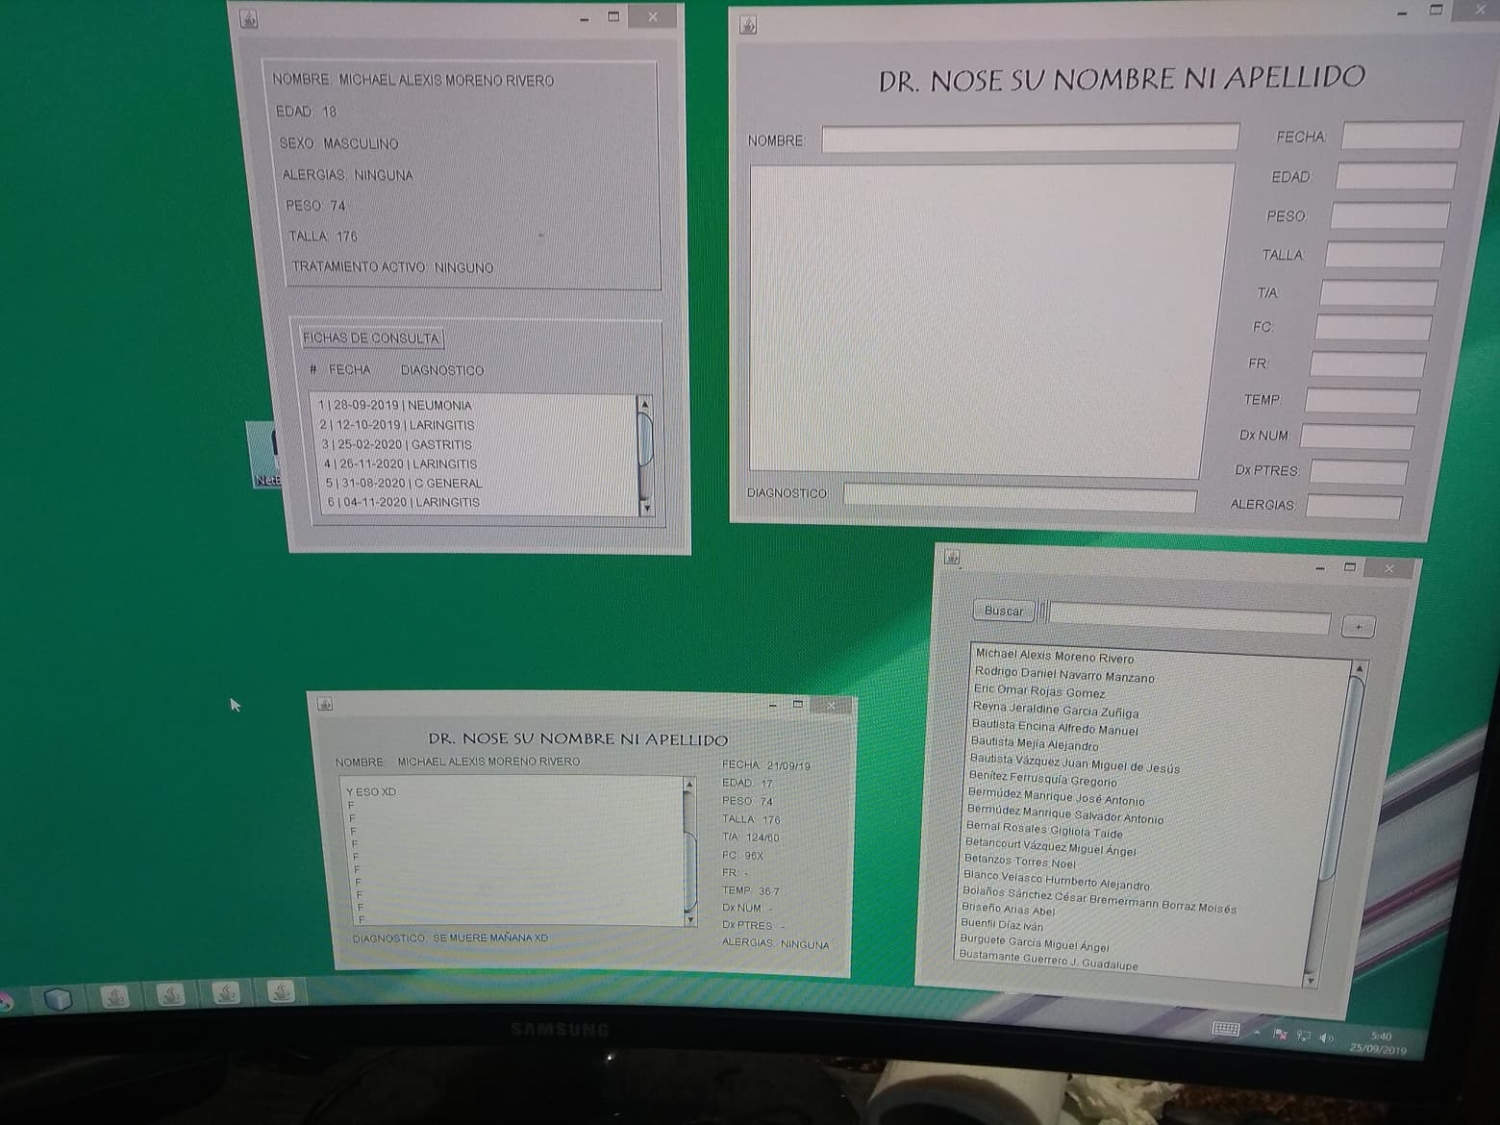Click the TEMP input field in the large form
Screen dimensions: 1500x1125
point(1362,400)
